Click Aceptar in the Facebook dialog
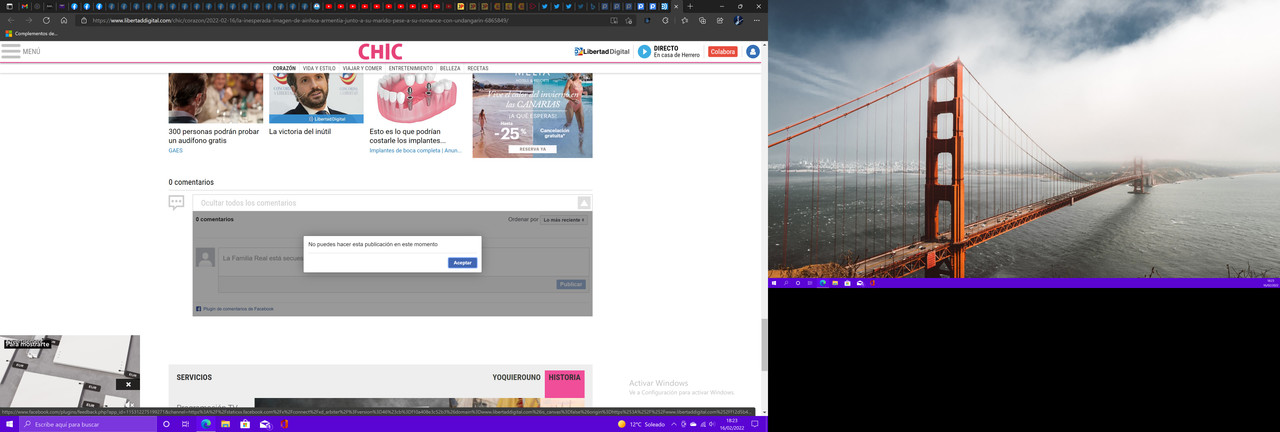1280x432 pixels. point(462,263)
